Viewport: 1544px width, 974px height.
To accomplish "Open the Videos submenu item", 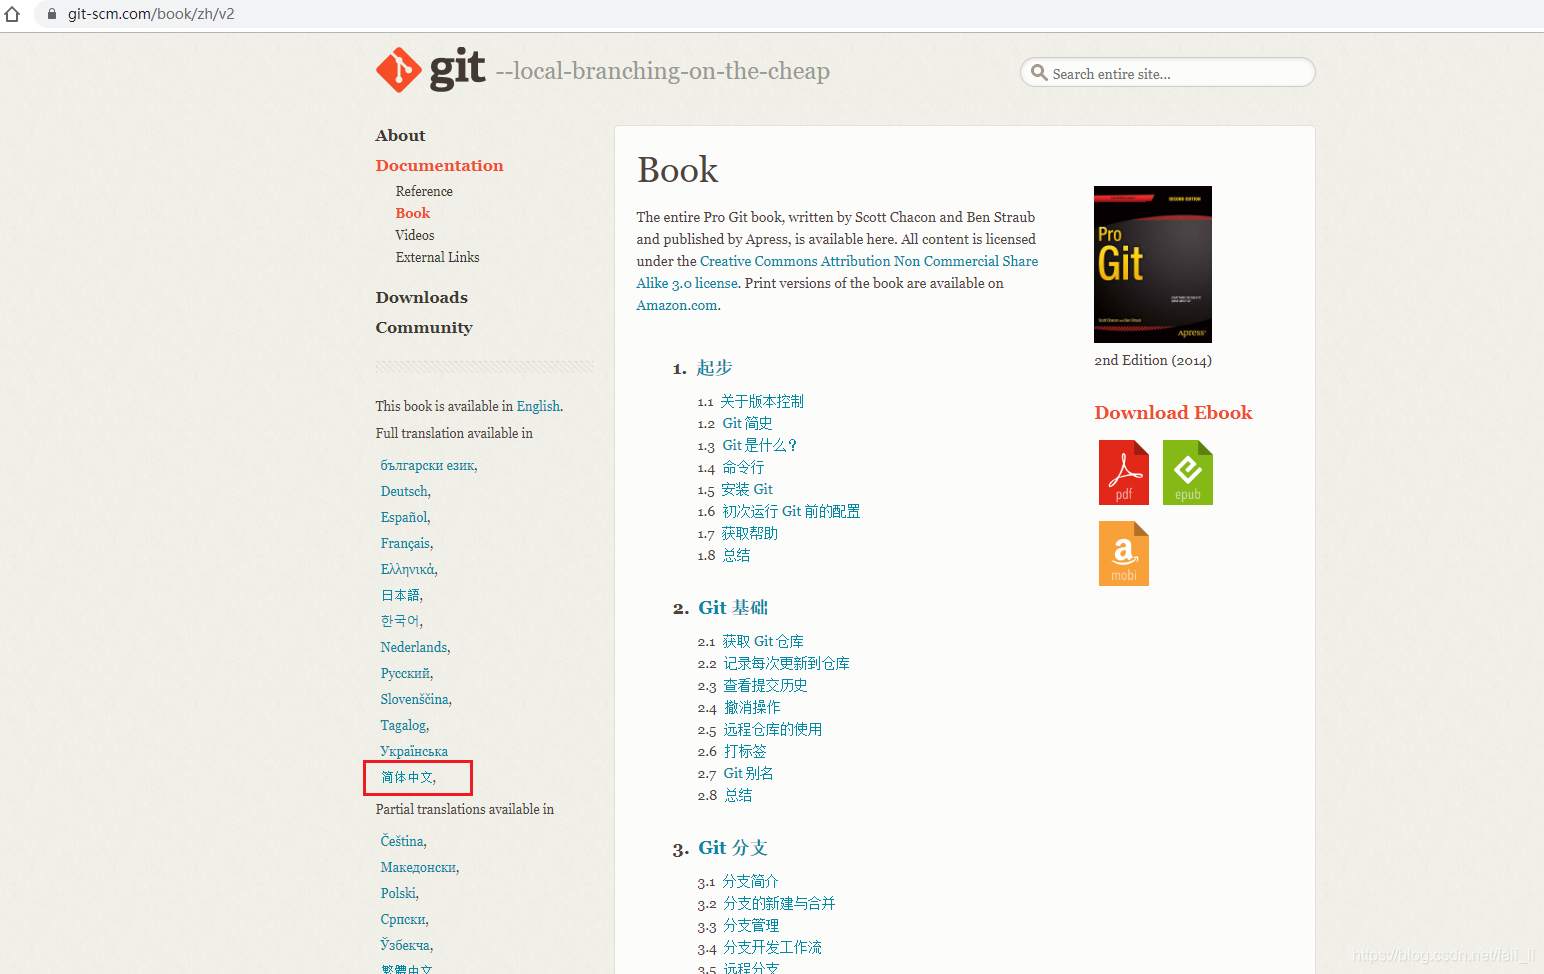I will coord(414,235).
